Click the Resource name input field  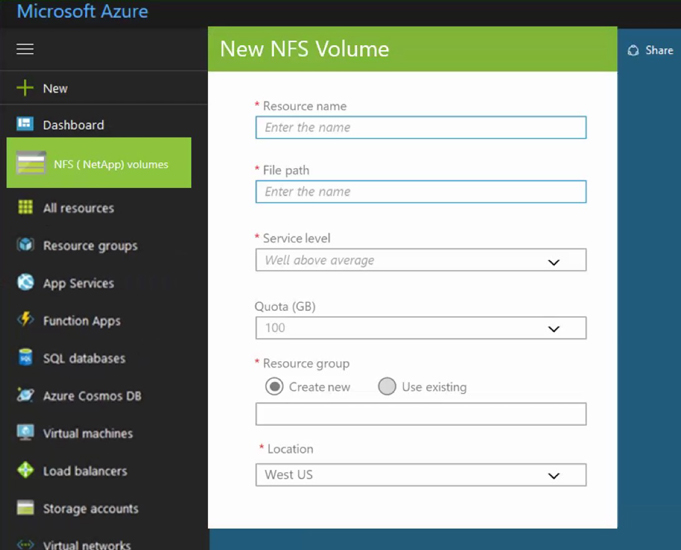point(421,127)
